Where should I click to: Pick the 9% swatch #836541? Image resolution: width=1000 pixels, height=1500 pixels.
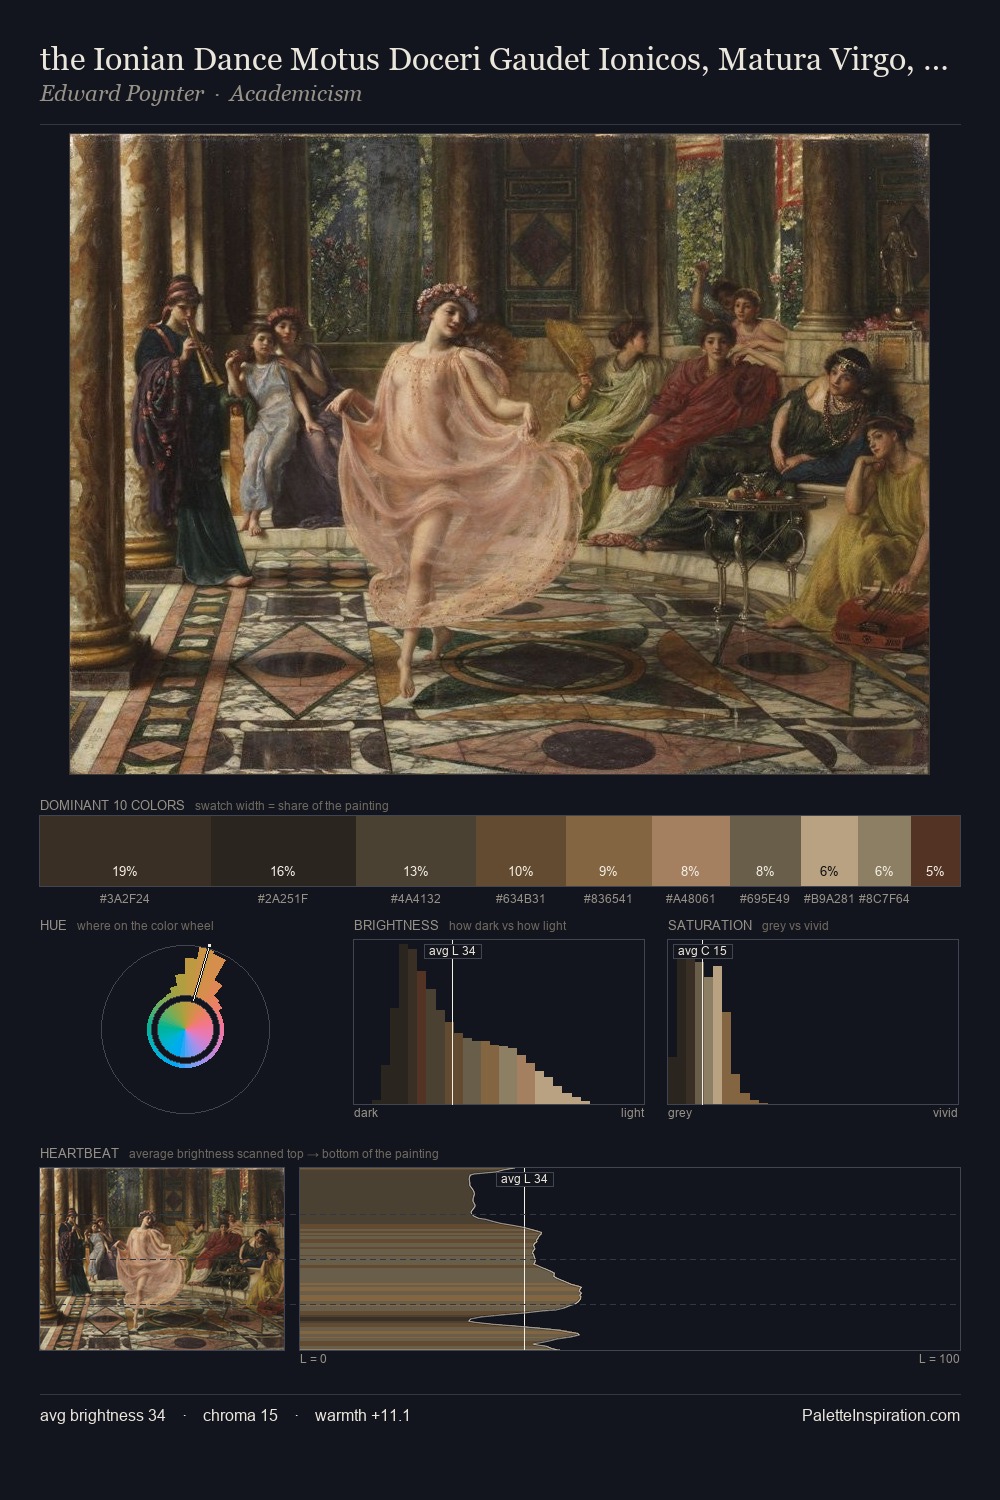point(609,851)
